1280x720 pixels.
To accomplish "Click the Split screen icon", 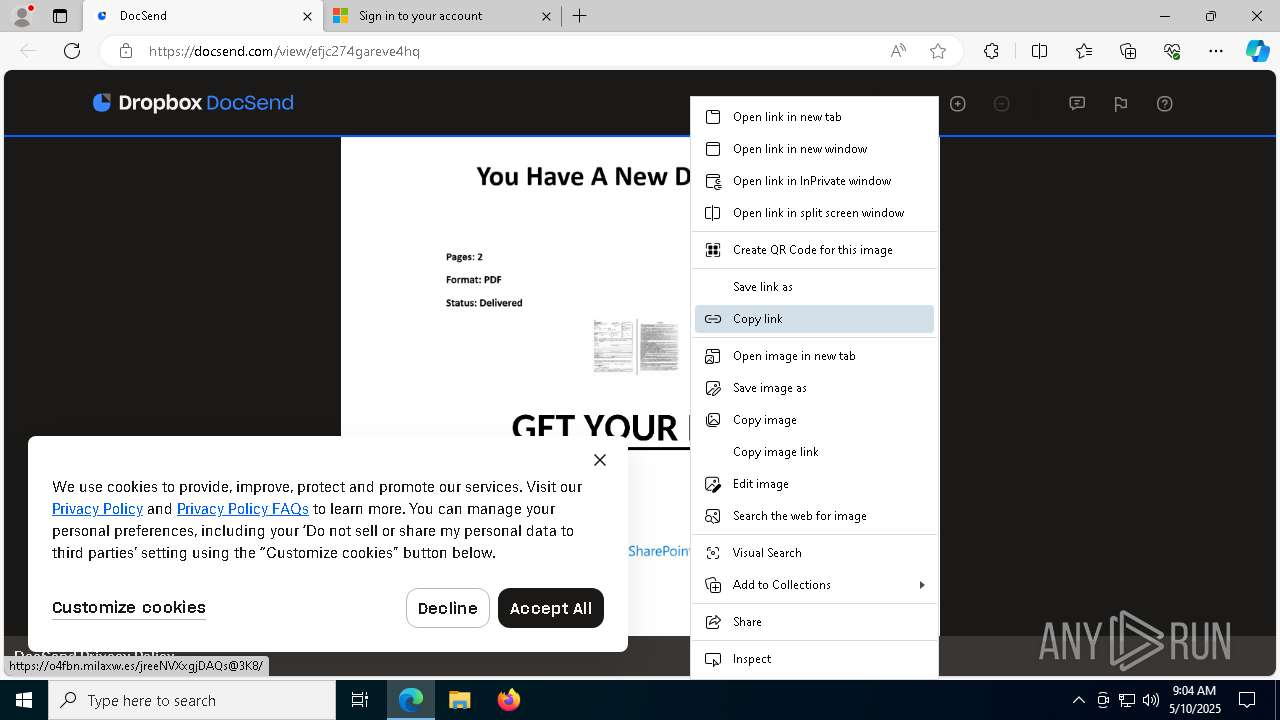I will (1039, 51).
